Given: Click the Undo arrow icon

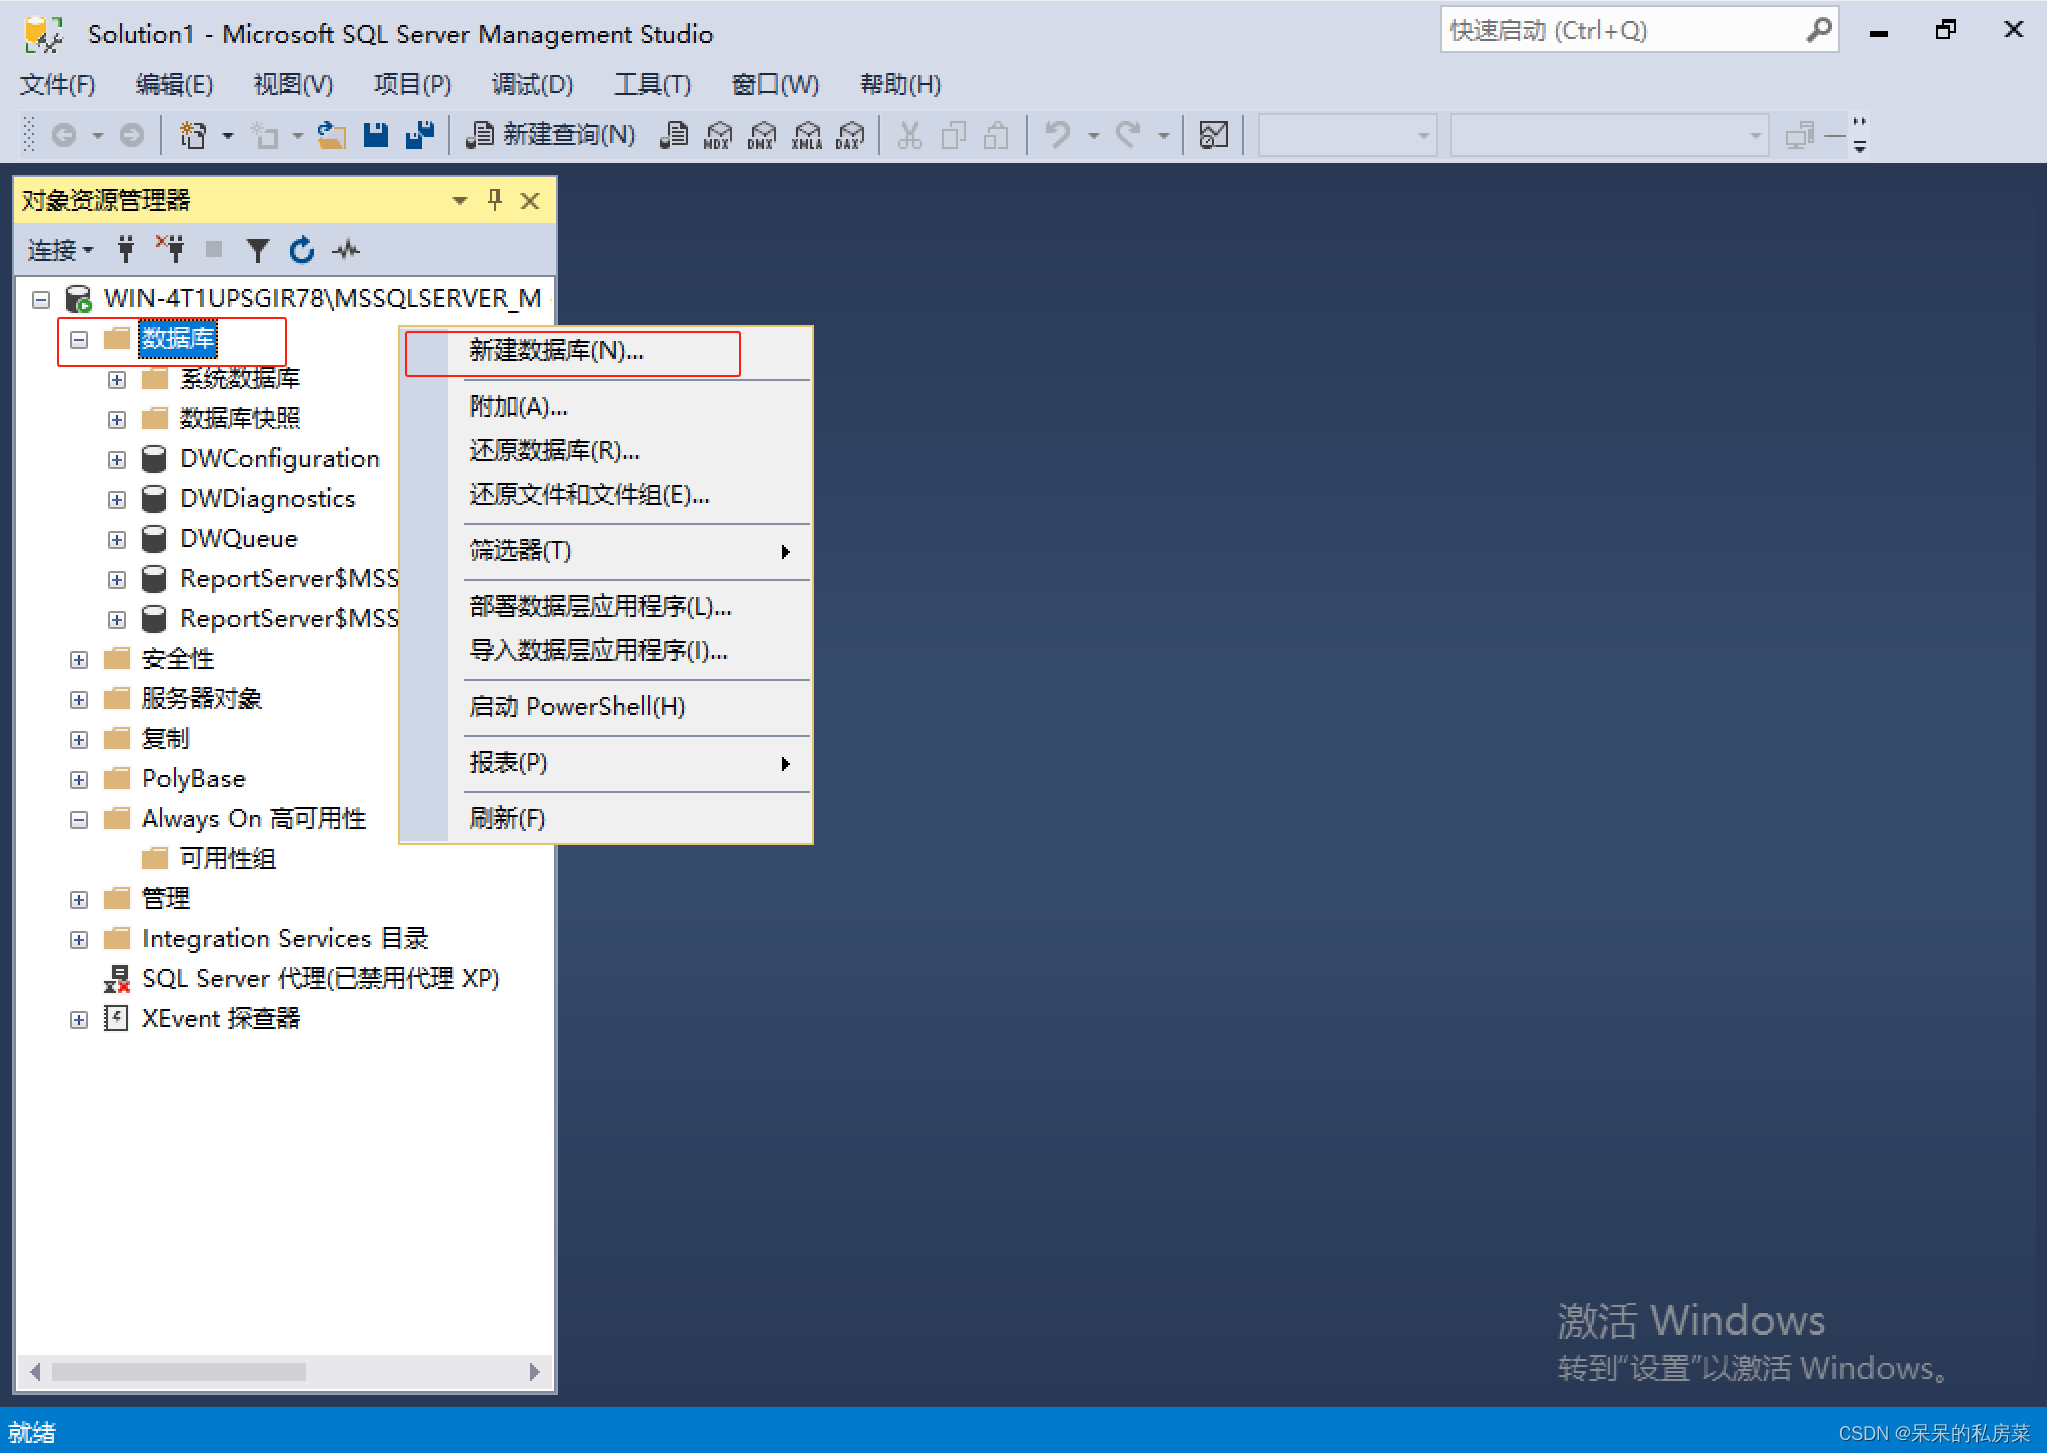Looking at the screenshot, I should point(1057,135).
